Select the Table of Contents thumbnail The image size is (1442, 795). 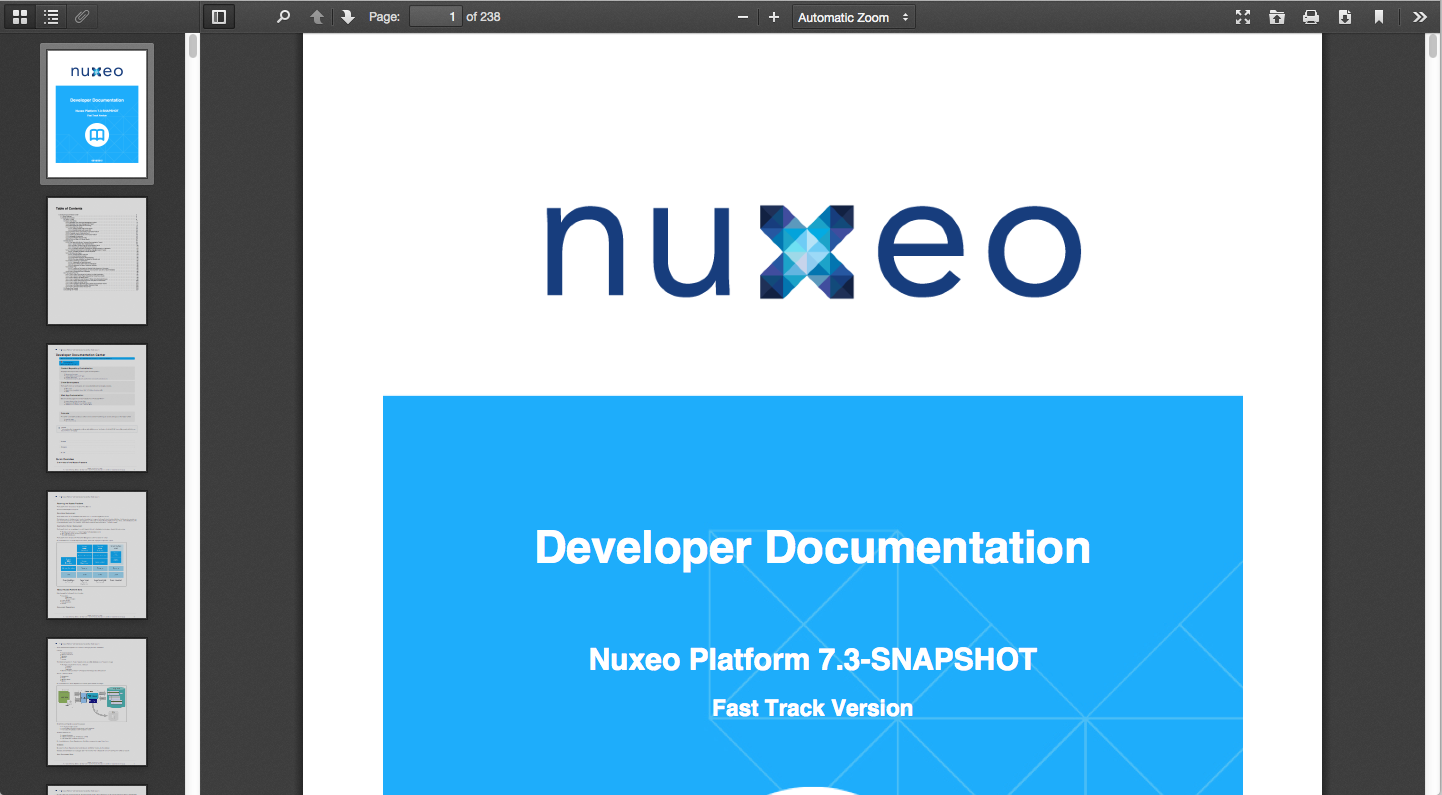97,261
